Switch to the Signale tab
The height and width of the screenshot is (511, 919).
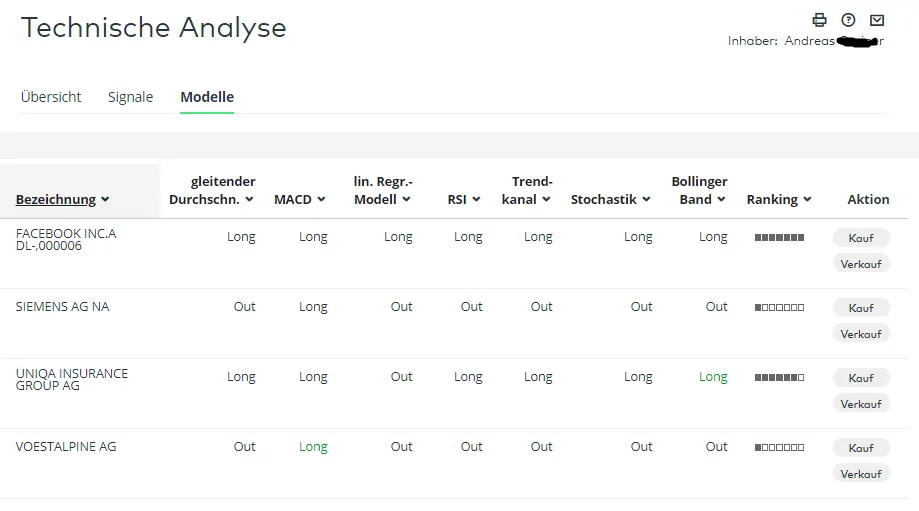131,97
